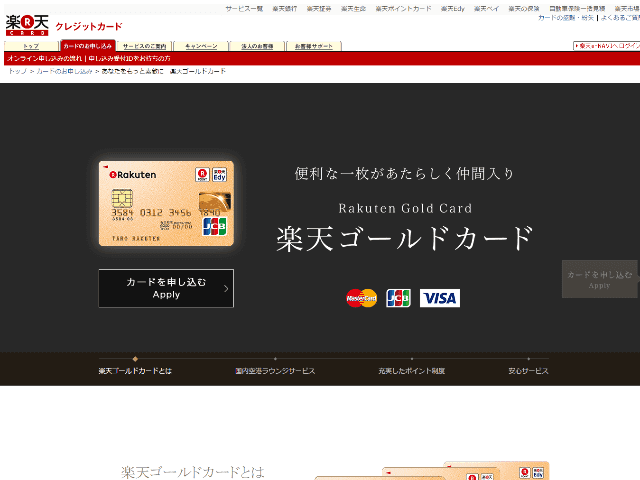Open the 楽天ポイントカード link

[403, 8]
